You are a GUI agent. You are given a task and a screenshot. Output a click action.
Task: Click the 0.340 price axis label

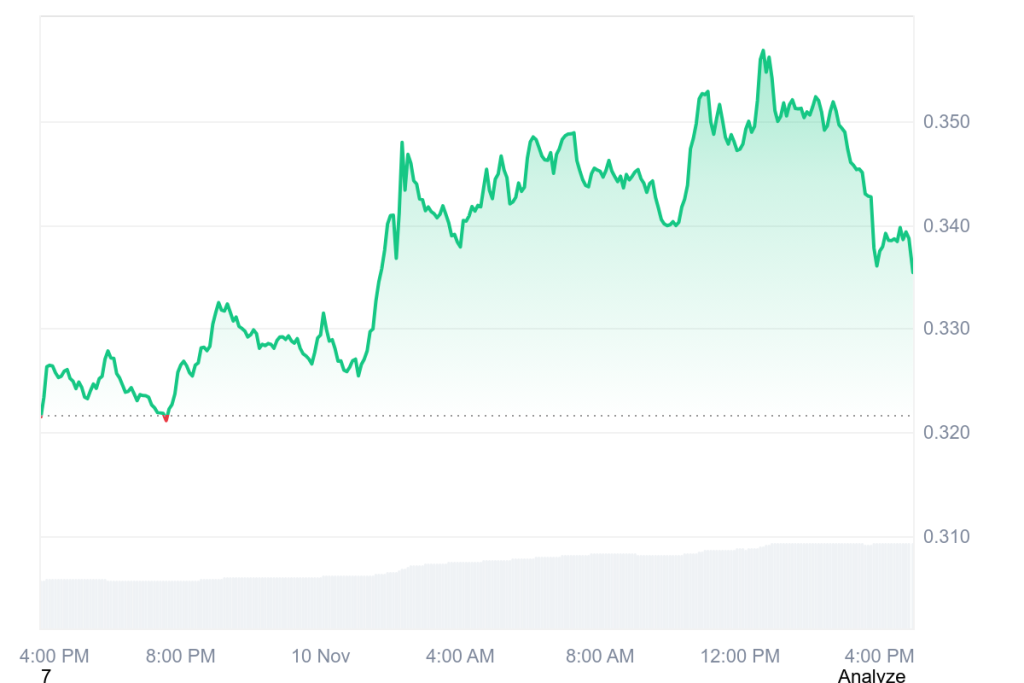(x=944, y=226)
